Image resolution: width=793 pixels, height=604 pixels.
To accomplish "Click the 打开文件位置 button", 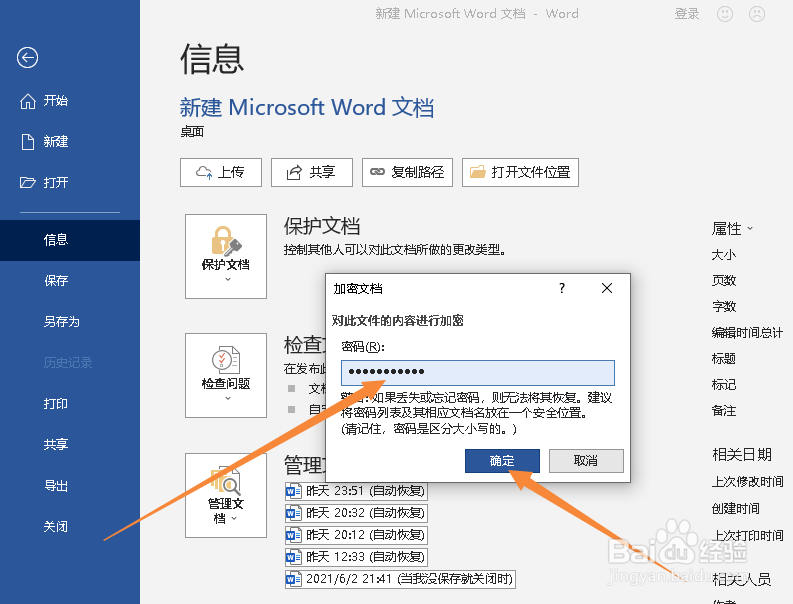I will 520,172.
